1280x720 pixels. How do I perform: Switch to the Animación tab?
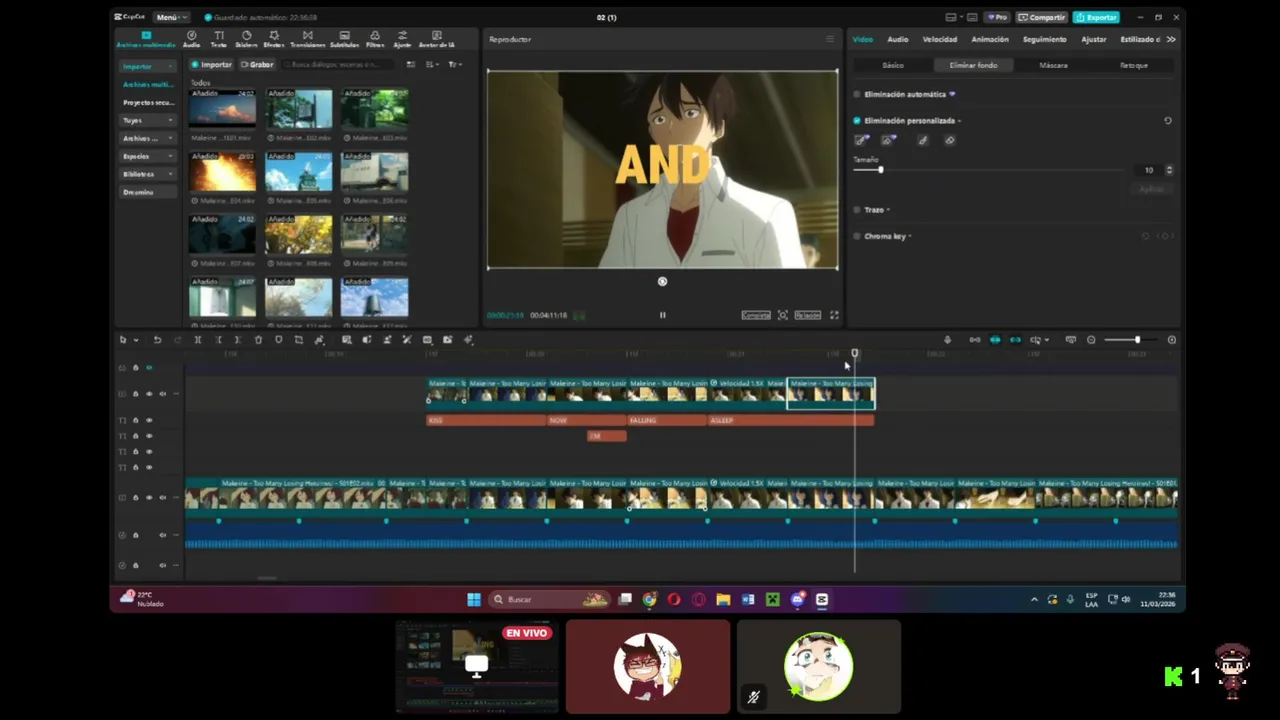(990, 39)
